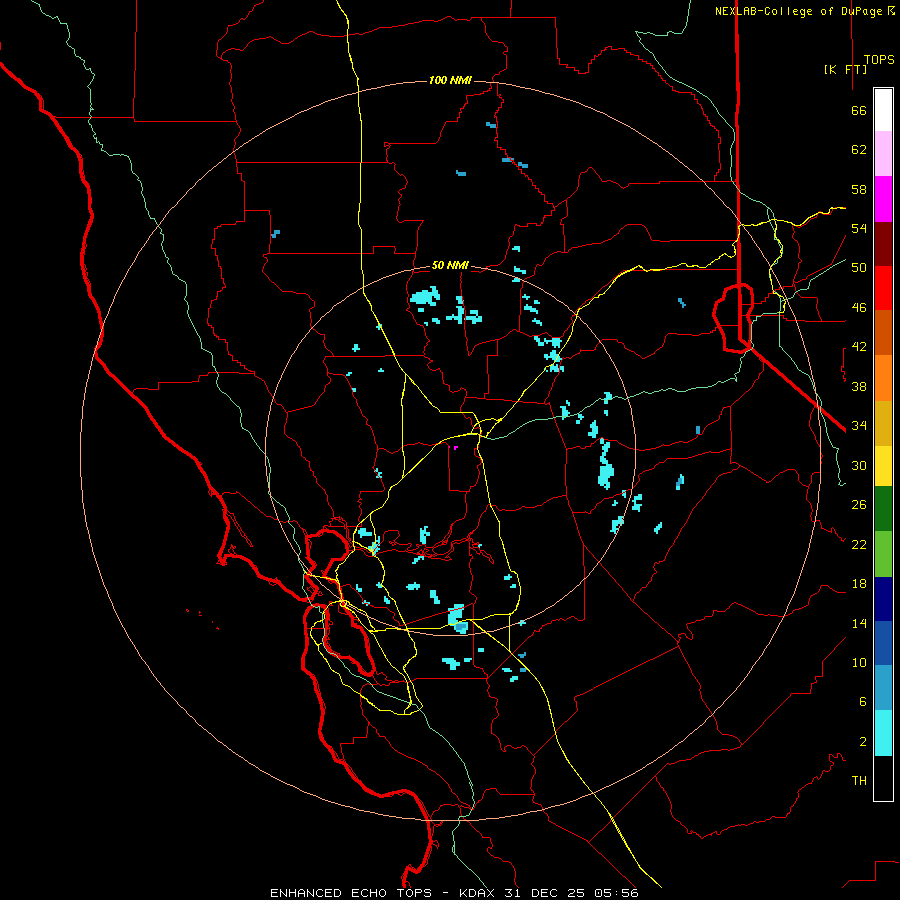Click the legend value "34"

859,426
